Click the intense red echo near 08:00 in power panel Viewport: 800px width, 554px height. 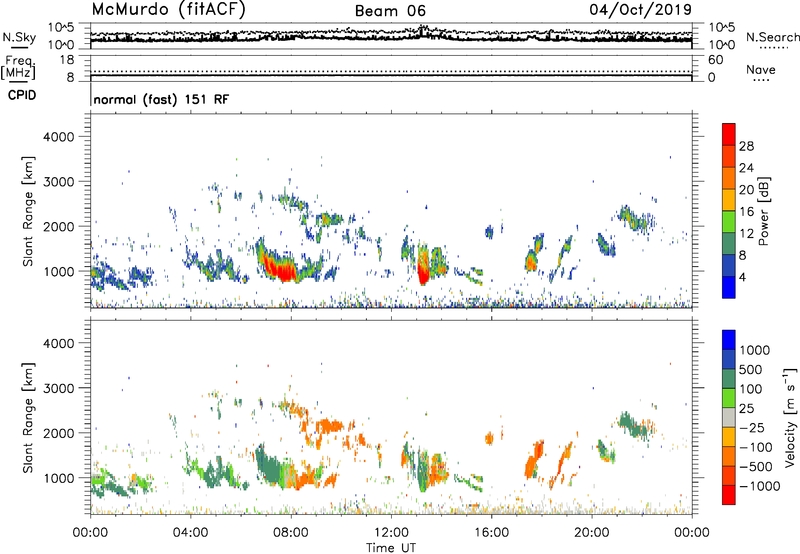(x=282, y=269)
